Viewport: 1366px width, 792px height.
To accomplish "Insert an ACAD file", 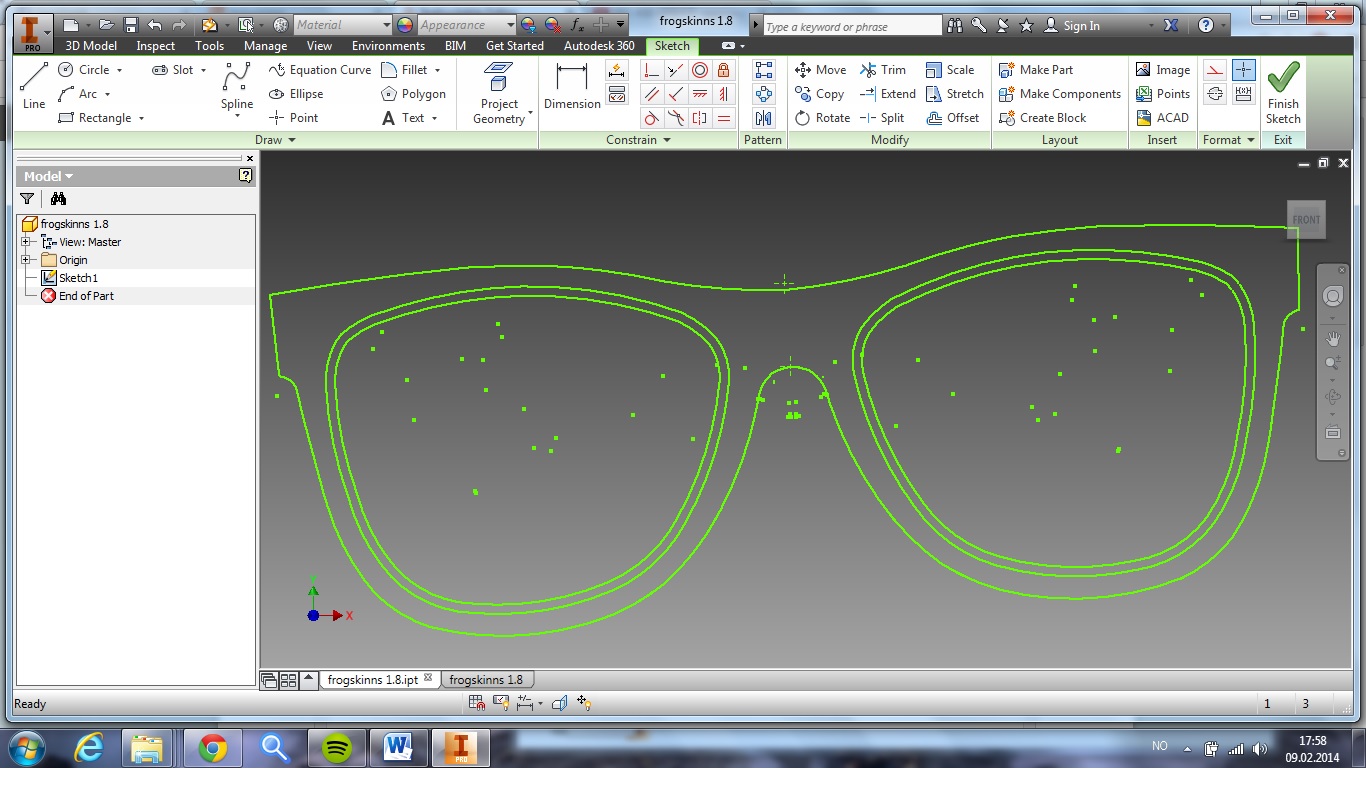I will [1163, 118].
